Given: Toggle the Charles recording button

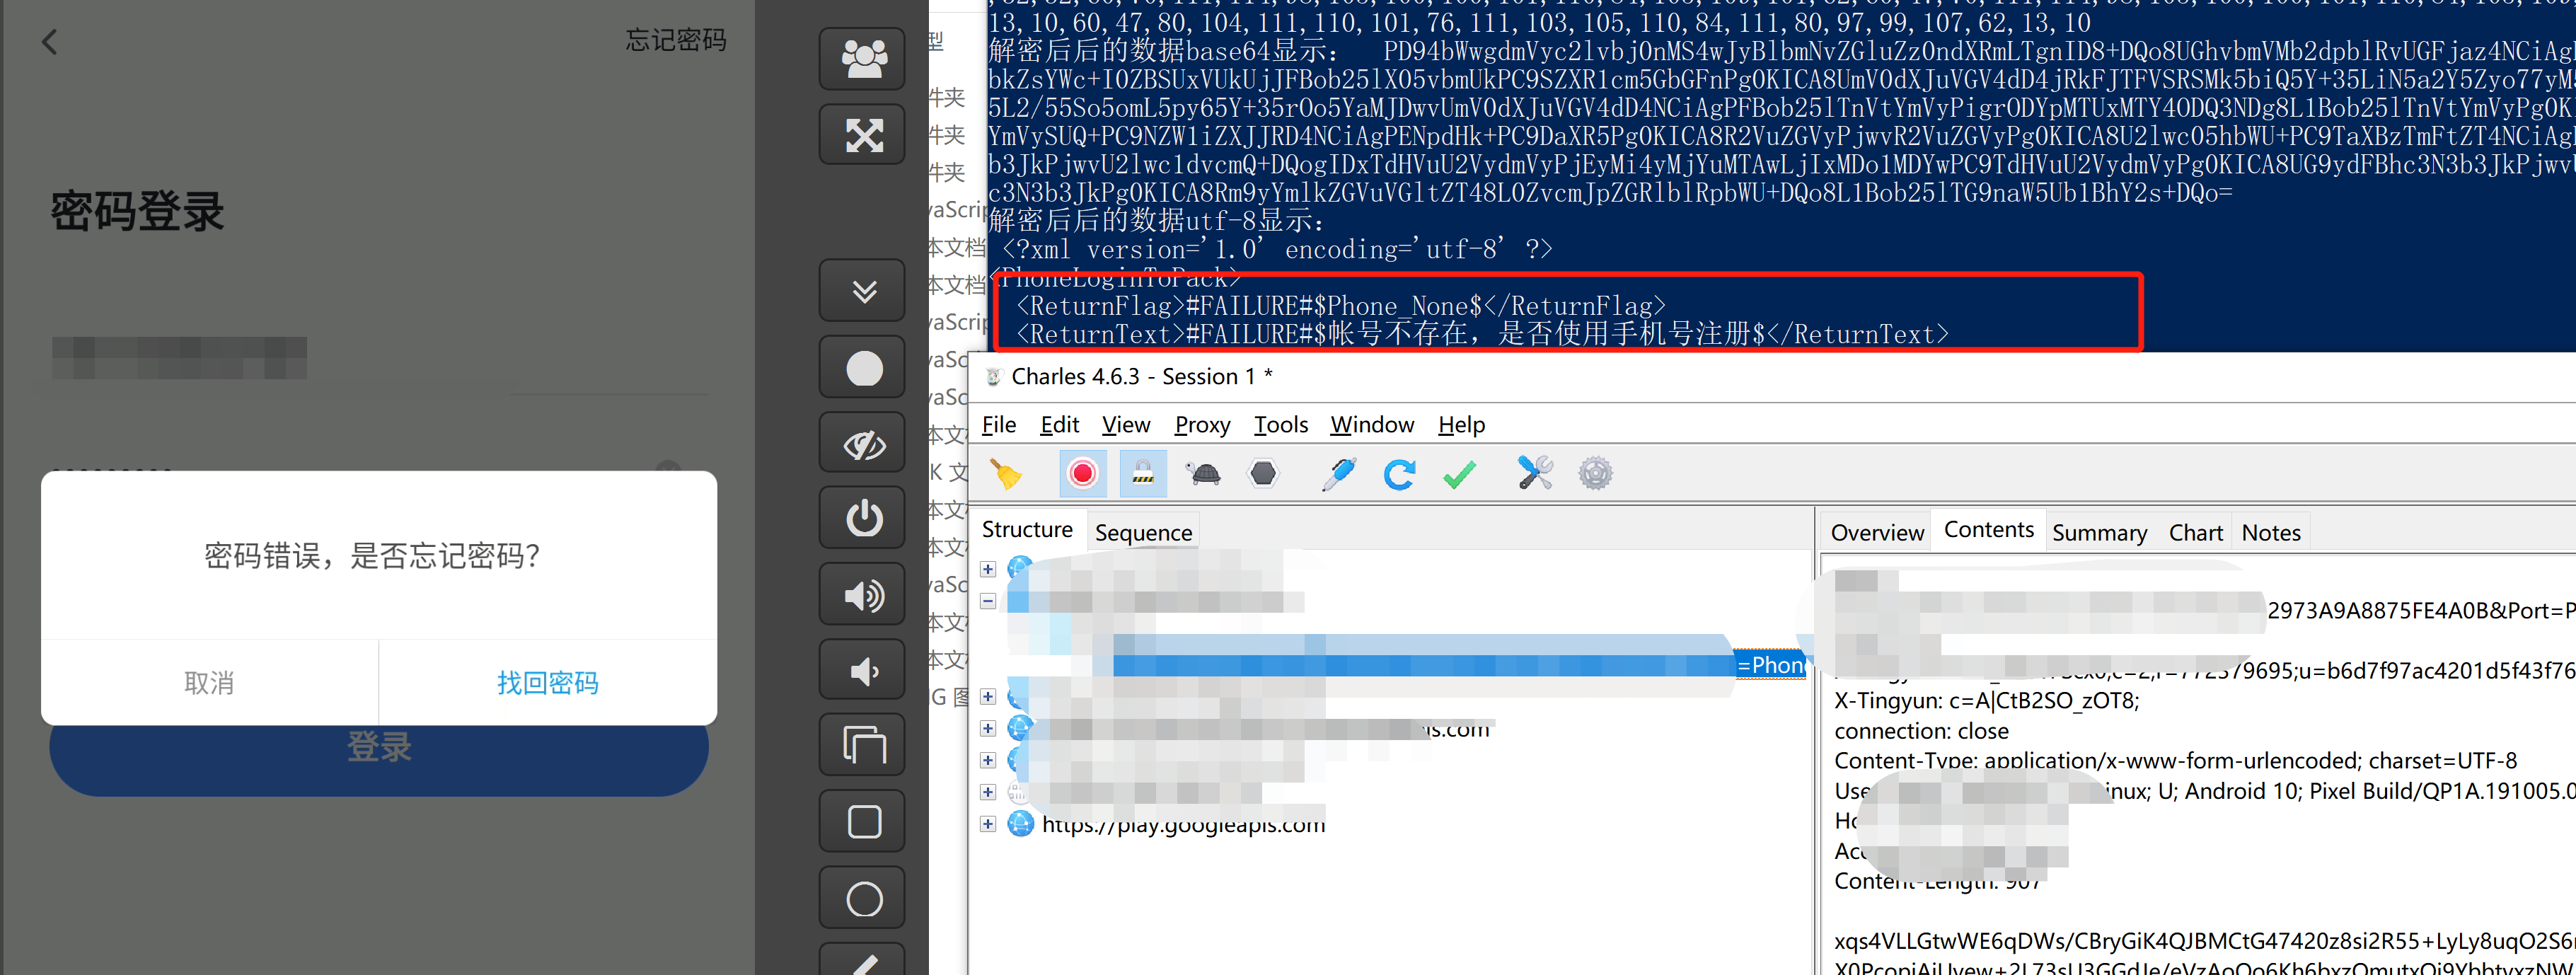Looking at the screenshot, I should pyautogui.click(x=1082, y=473).
